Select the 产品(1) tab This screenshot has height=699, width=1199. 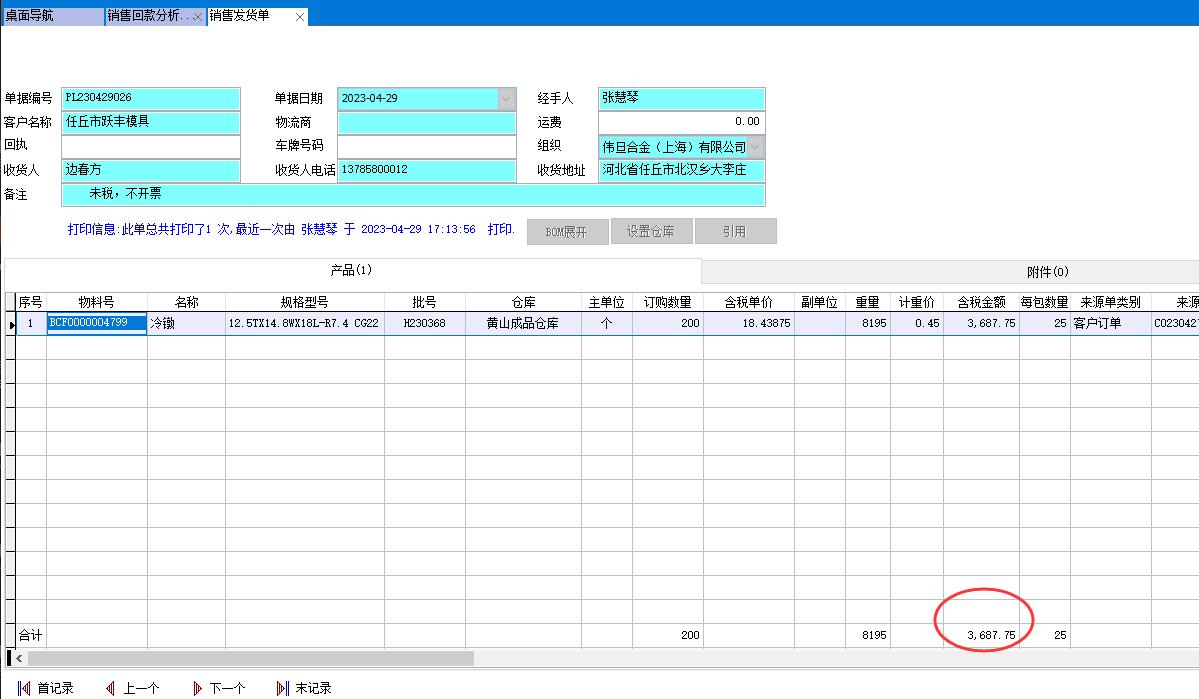tap(351, 270)
